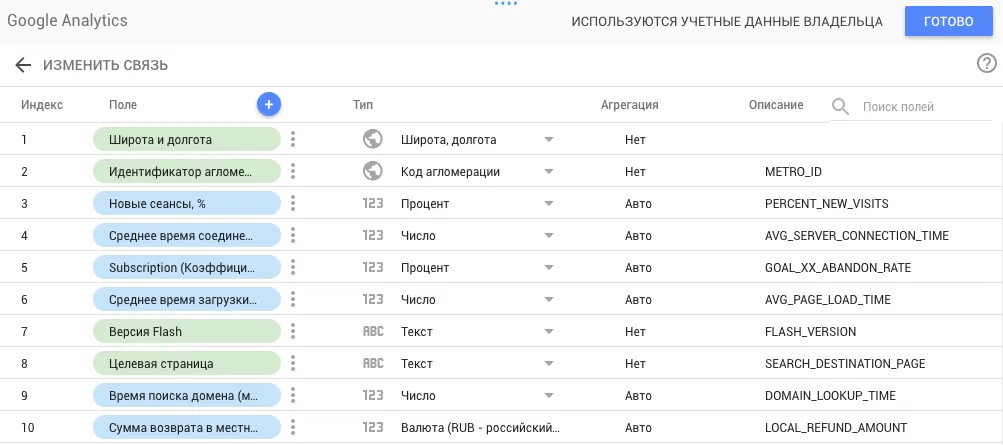Click the Тип column header

tap(363, 105)
